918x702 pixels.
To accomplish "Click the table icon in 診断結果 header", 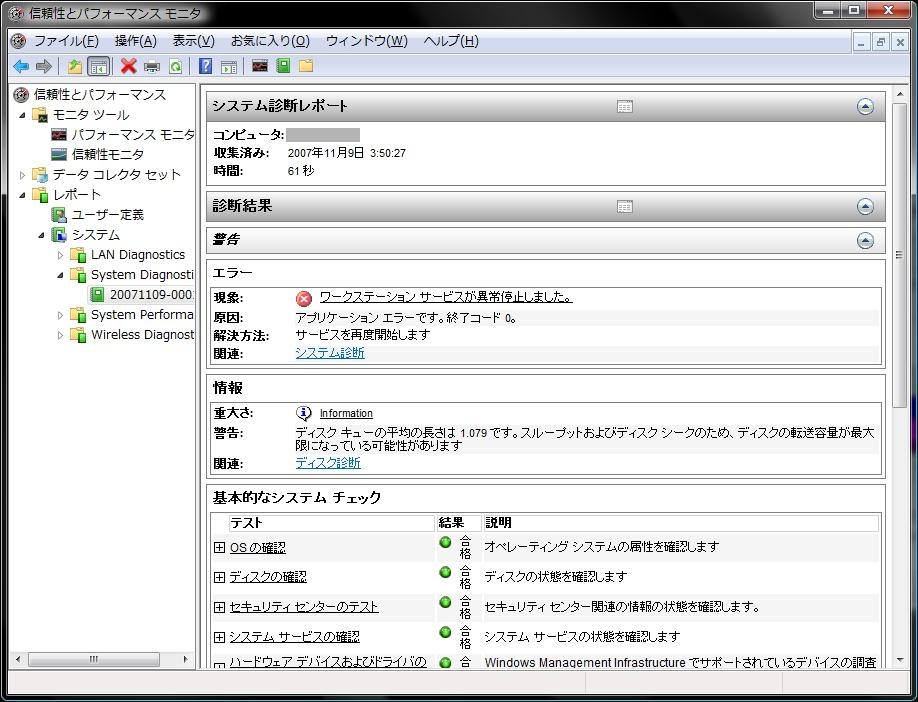I will pyautogui.click(x=625, y=207).
